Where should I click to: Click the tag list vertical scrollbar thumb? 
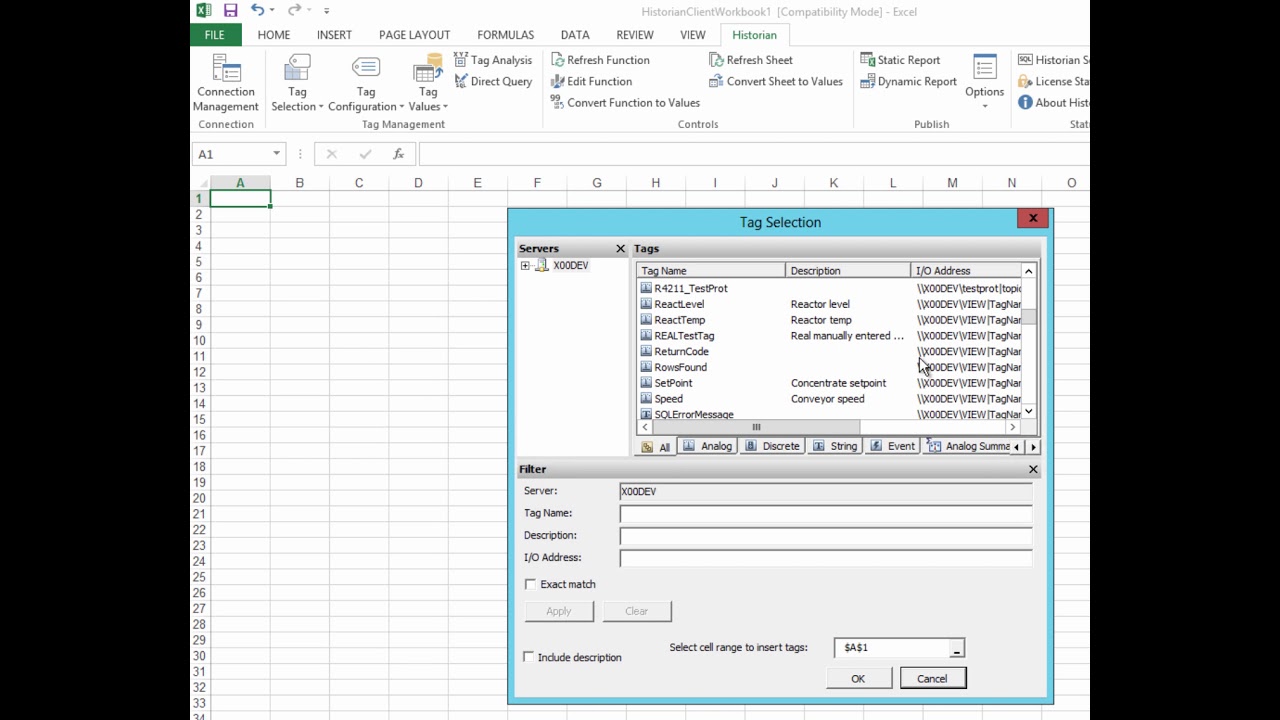(x=1028, y=317)
